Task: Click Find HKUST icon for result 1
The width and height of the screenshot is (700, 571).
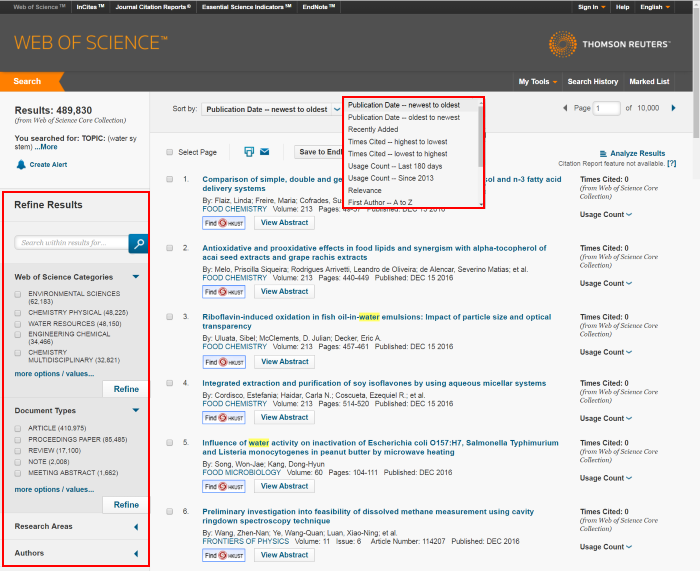Action: click(224, 223)
